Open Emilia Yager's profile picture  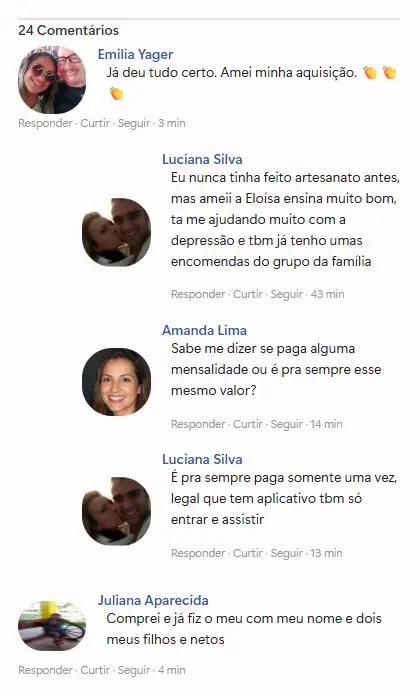[x=52, y=80]
